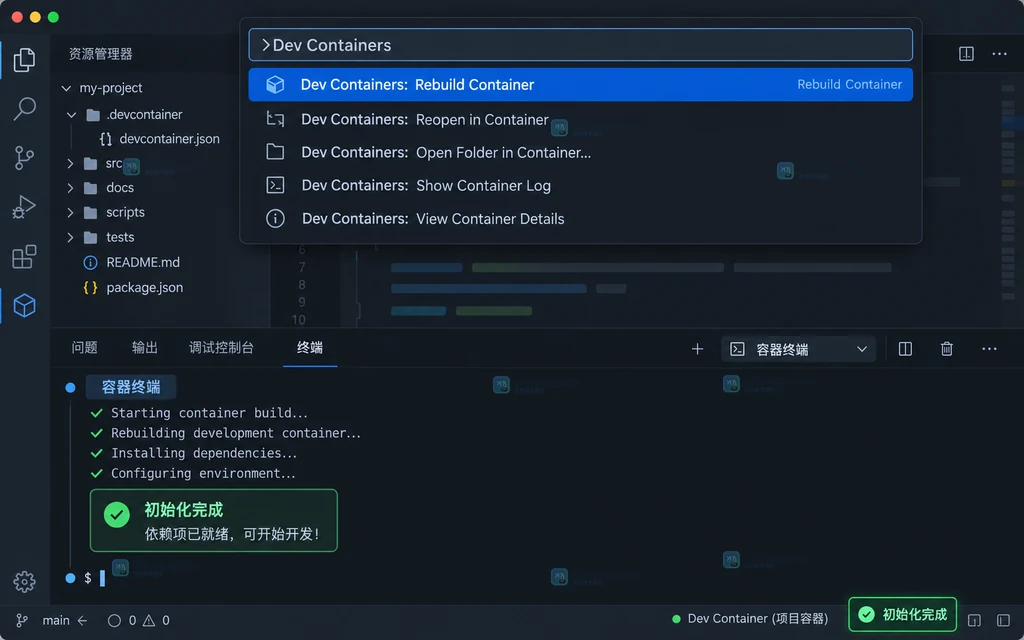Open the Search magnifier in activity bar
Screen dimensions: 1024x640
tap(24, 108)
